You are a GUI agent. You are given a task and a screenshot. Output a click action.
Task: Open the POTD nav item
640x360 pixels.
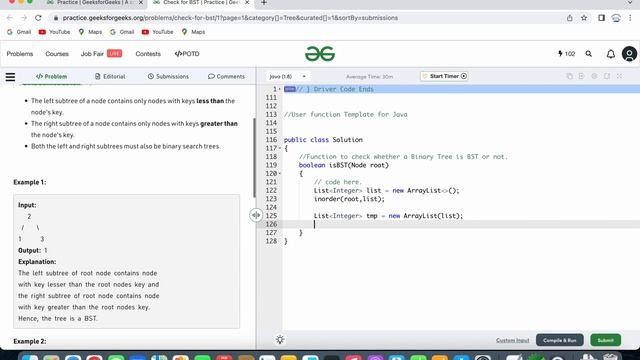coord(187,54)
